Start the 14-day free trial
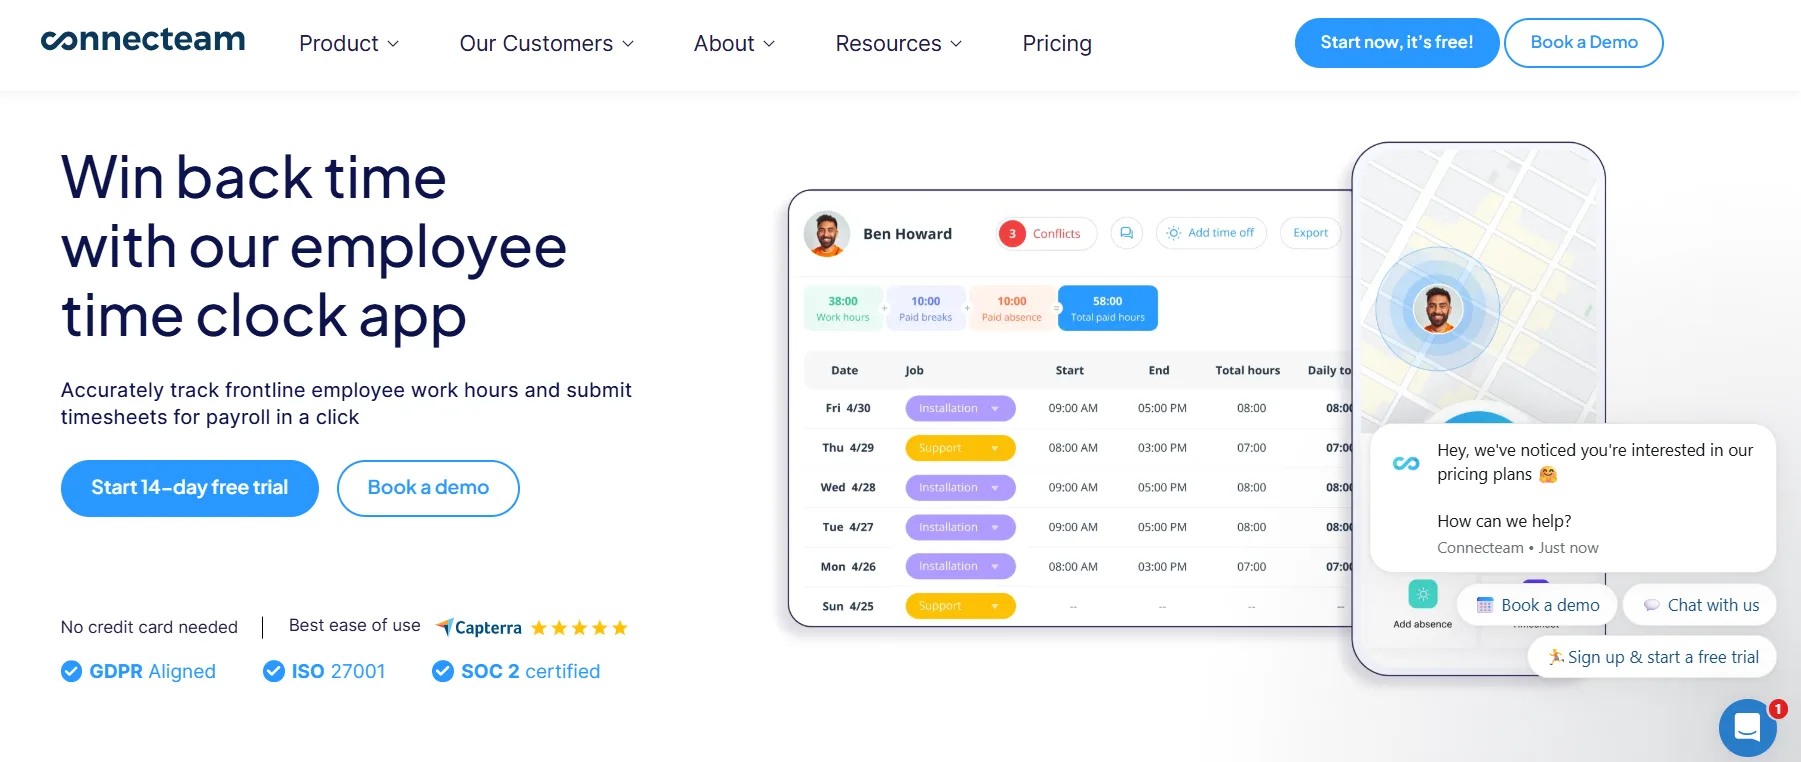Image resolution: width=1801 pixels, height=762 pixels. point(190,488)
